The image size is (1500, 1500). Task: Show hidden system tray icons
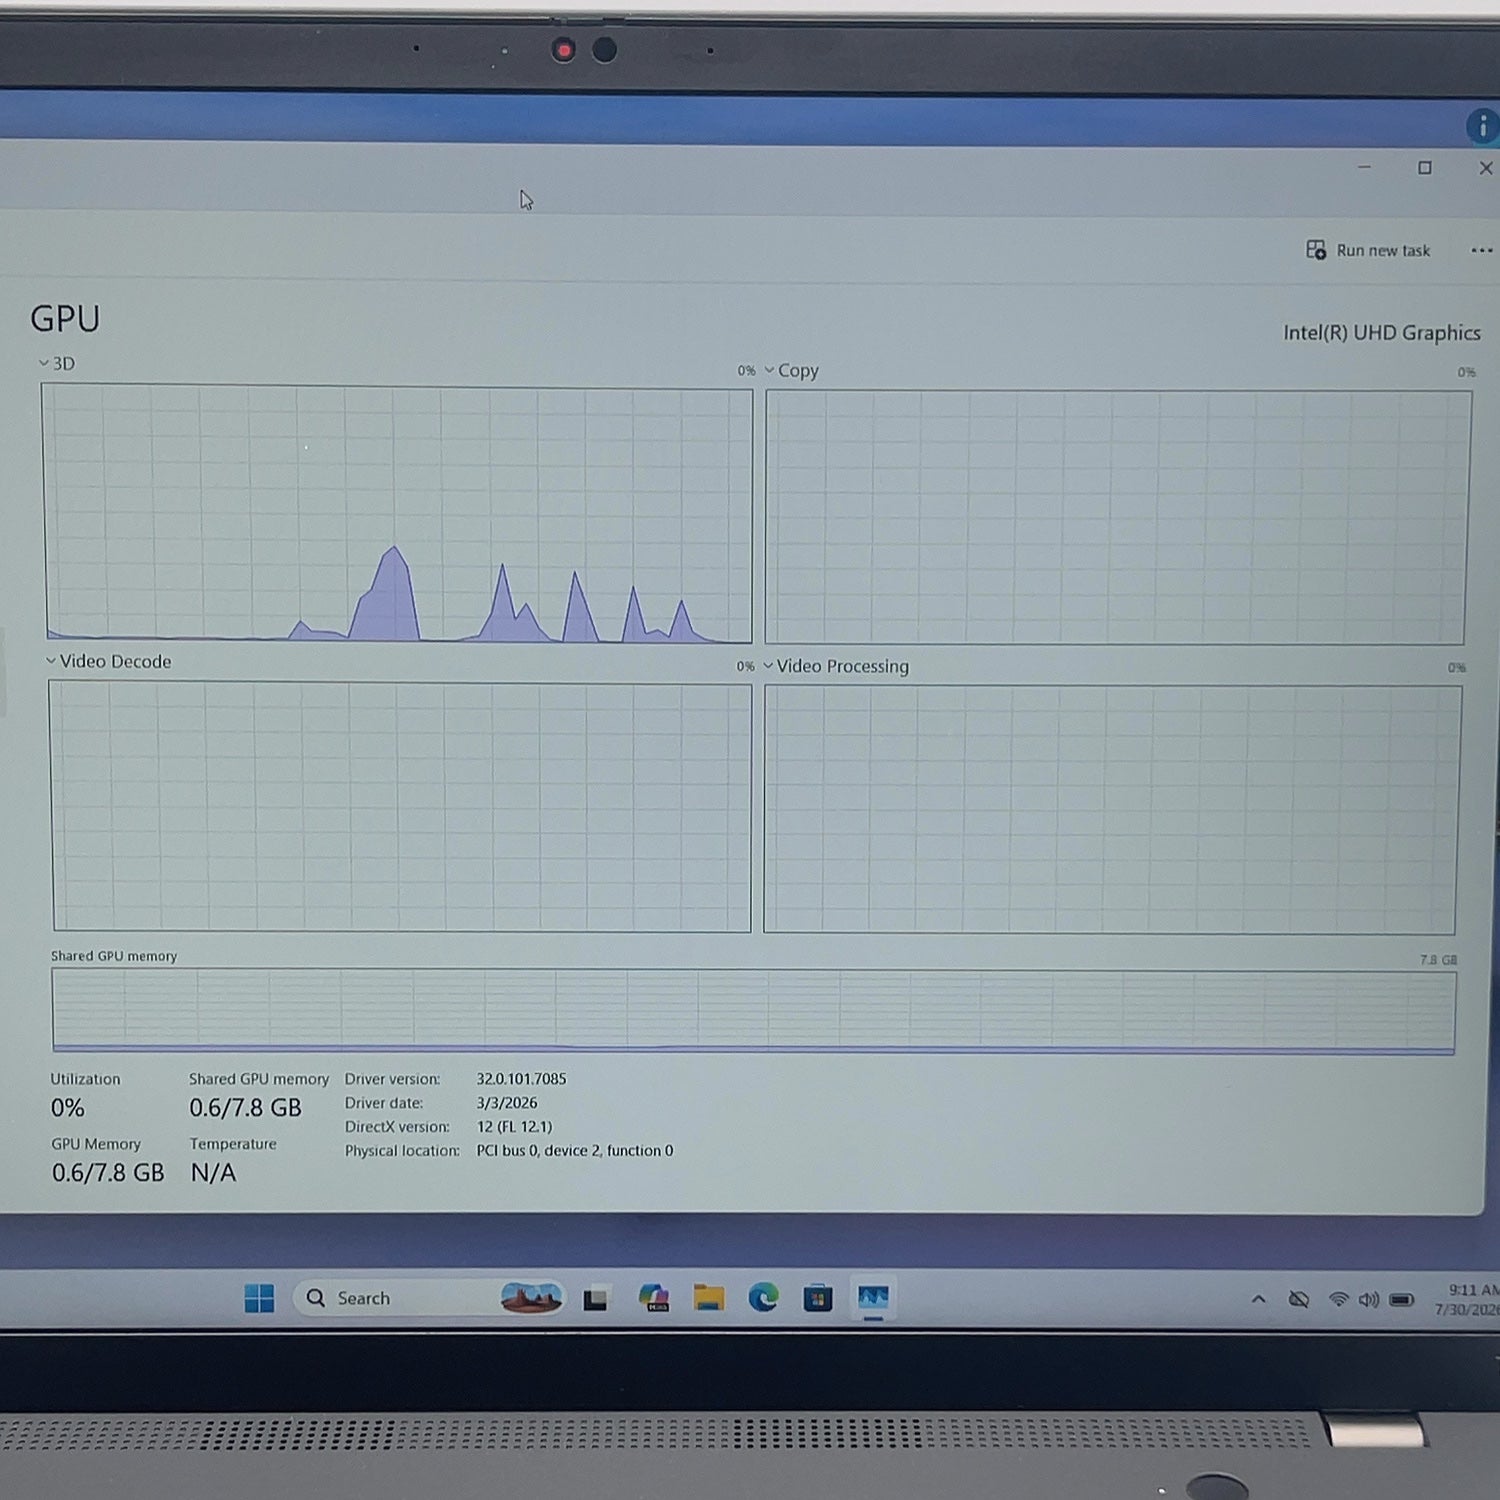(x=1259, y=1299)
